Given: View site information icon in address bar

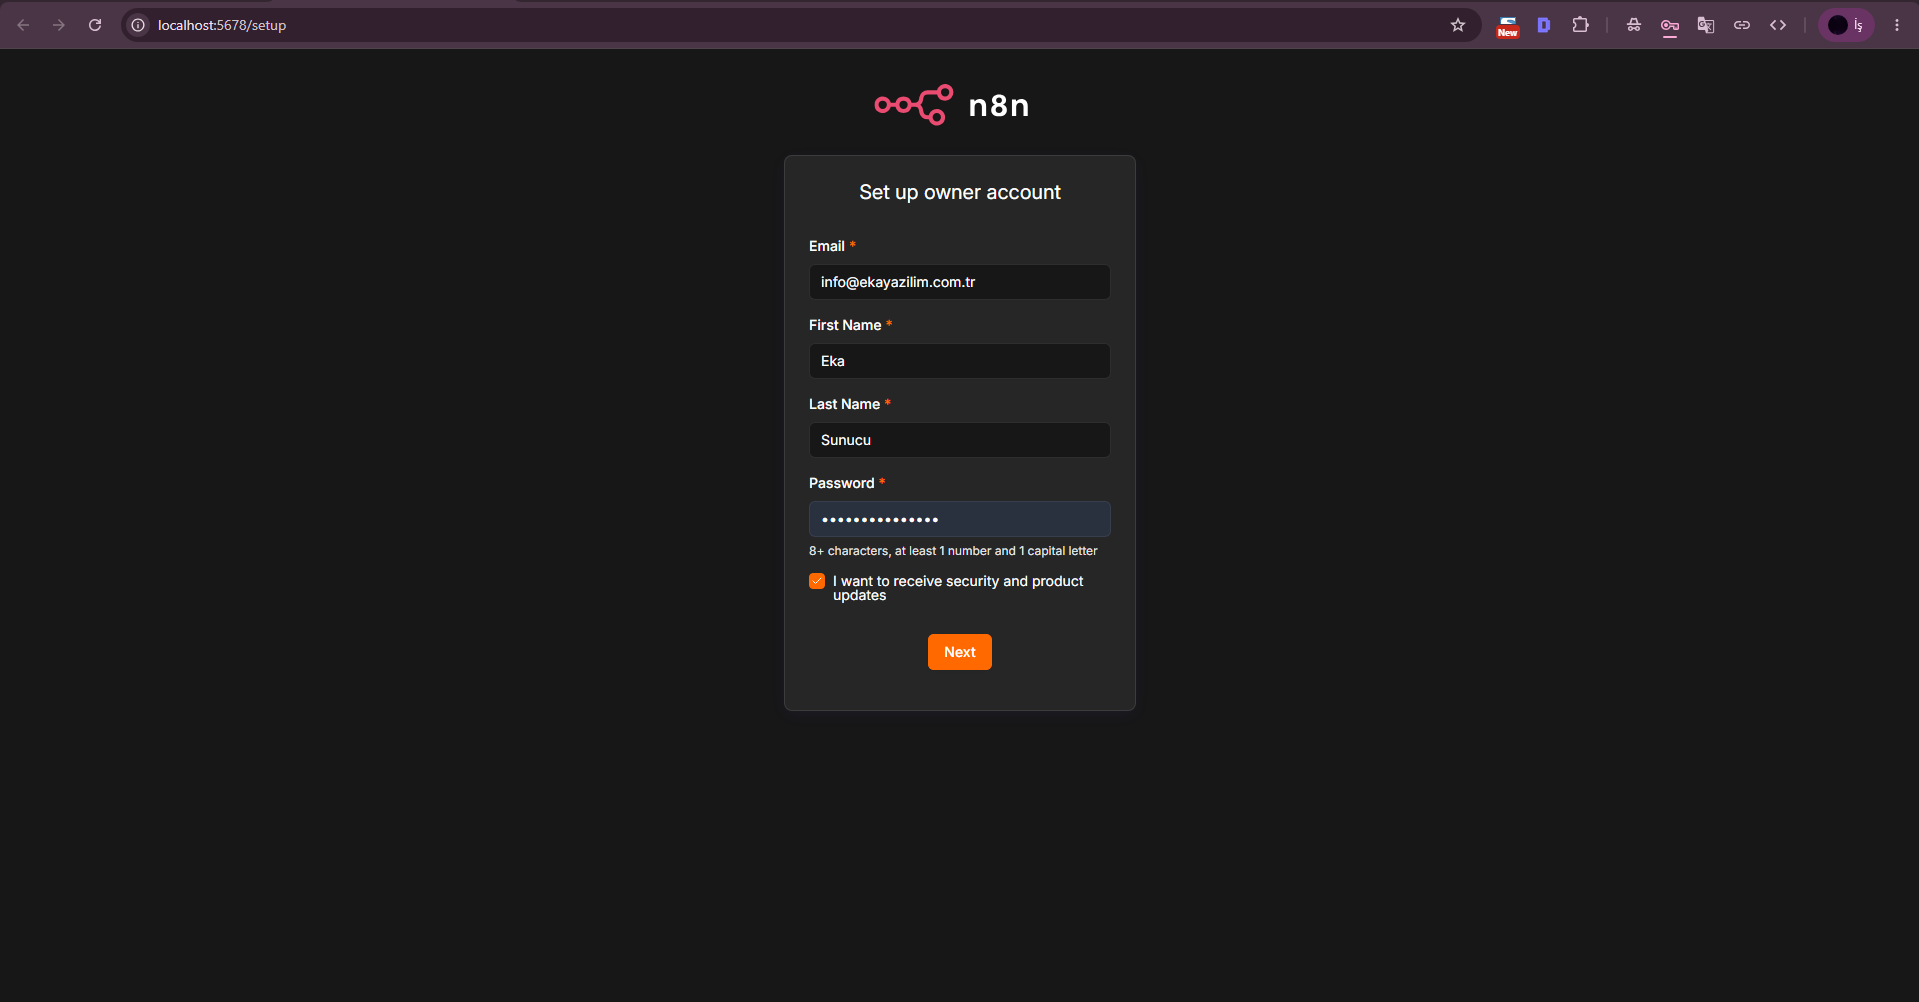Looking at the screenshot, I should click(x=138, y=25).
